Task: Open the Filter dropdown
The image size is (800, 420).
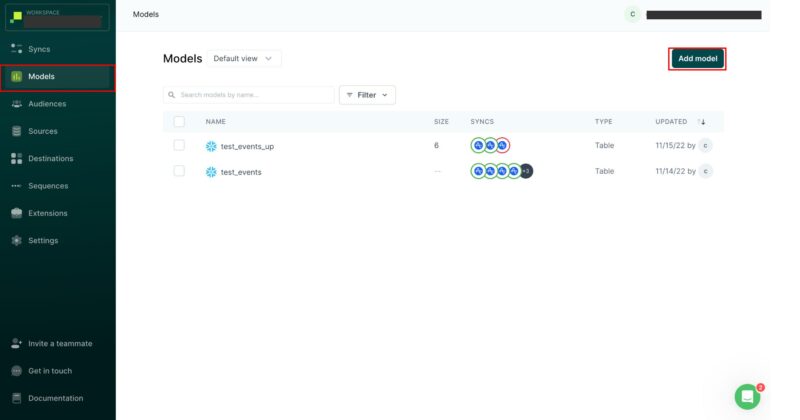Action: pyautogui.click(x=367, y=95)
